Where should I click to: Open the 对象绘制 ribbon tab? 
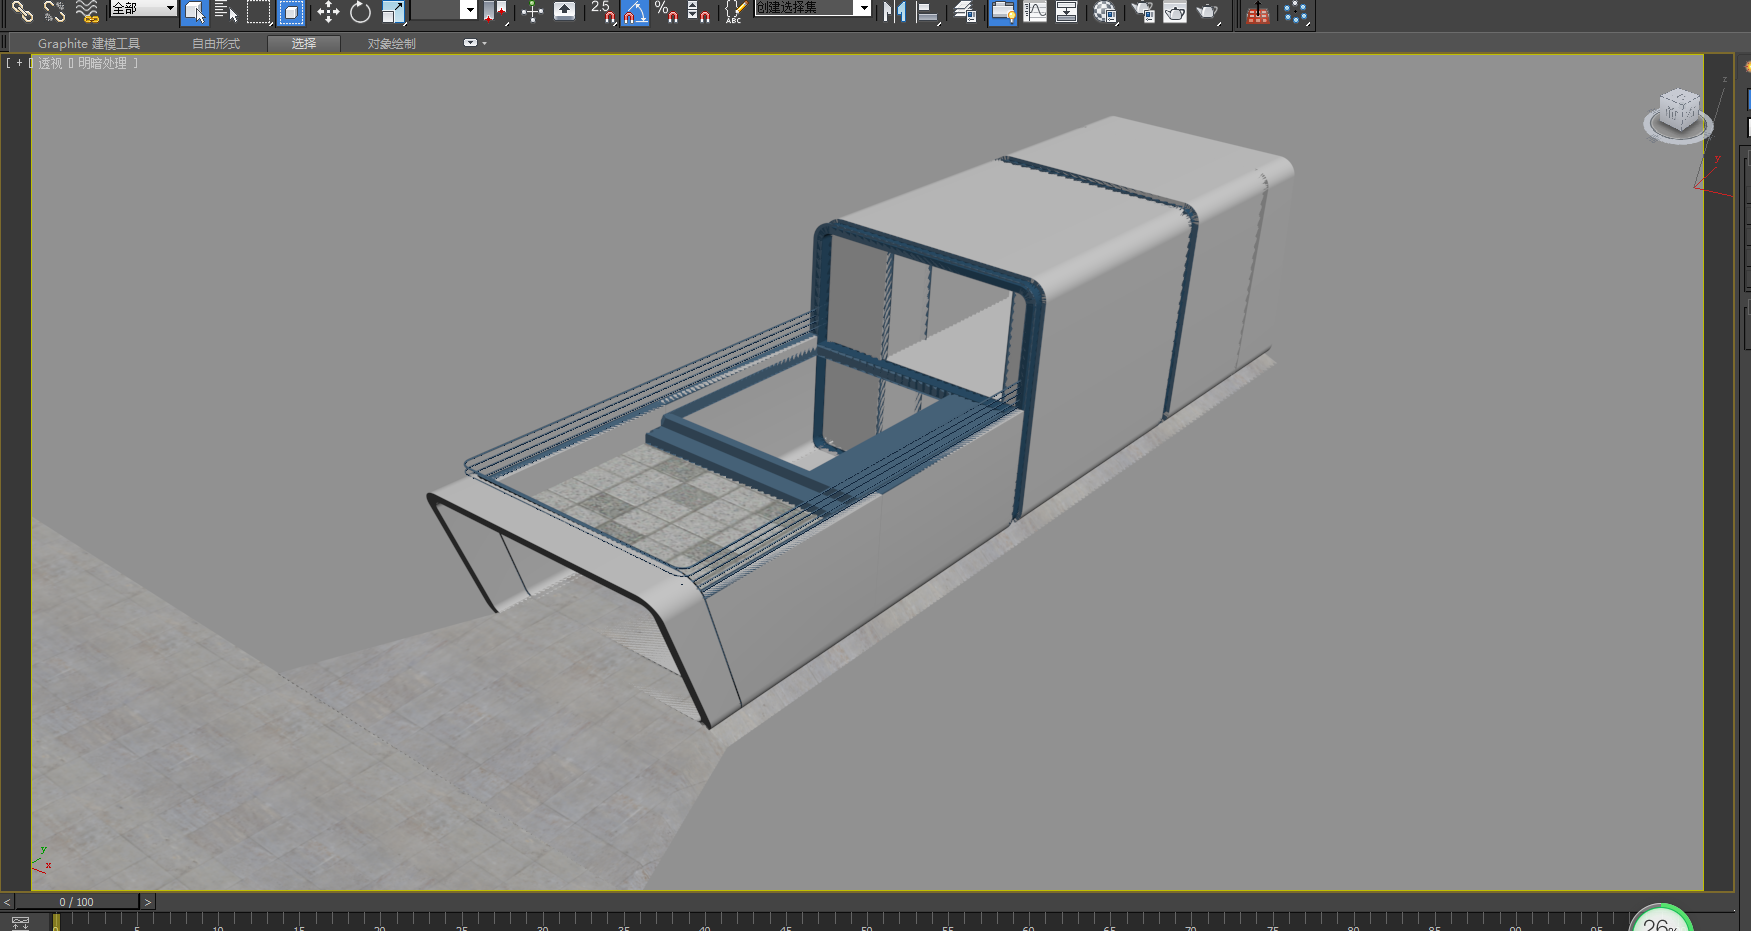(x=391, y=44)
